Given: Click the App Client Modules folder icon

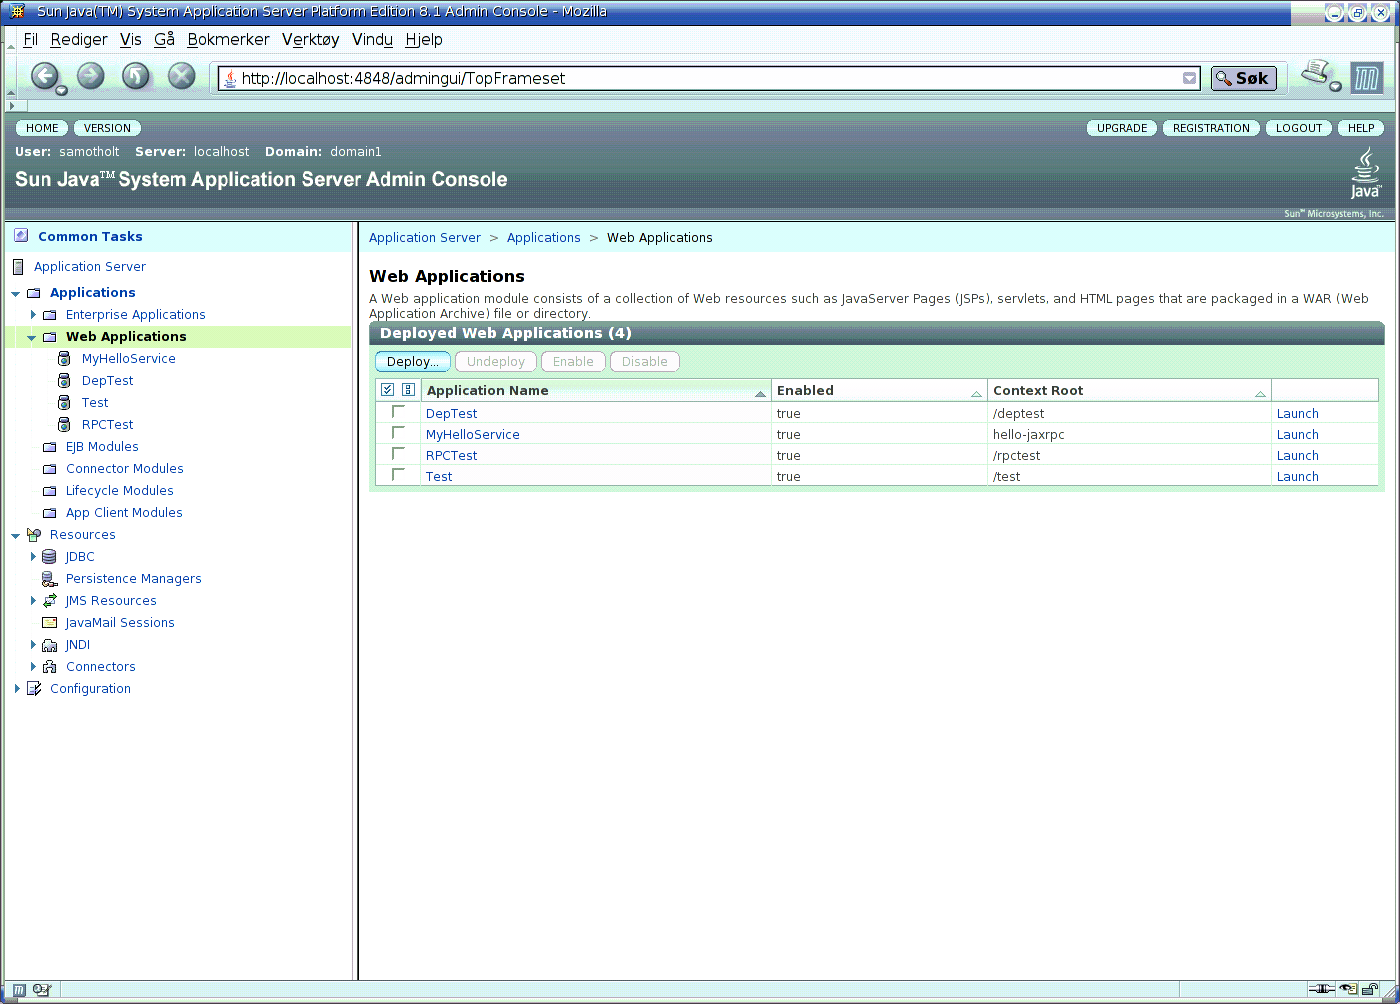Looking at the screenshot, I should [50, 513].
